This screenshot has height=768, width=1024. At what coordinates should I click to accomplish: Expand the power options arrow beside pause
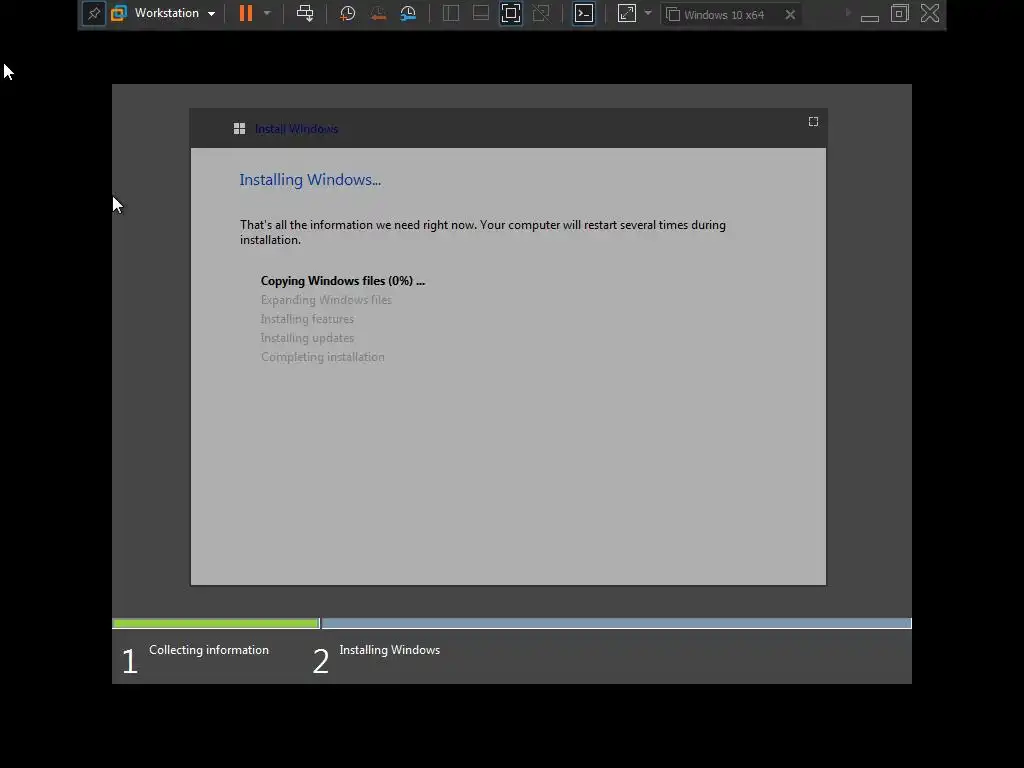coord(266,13)
